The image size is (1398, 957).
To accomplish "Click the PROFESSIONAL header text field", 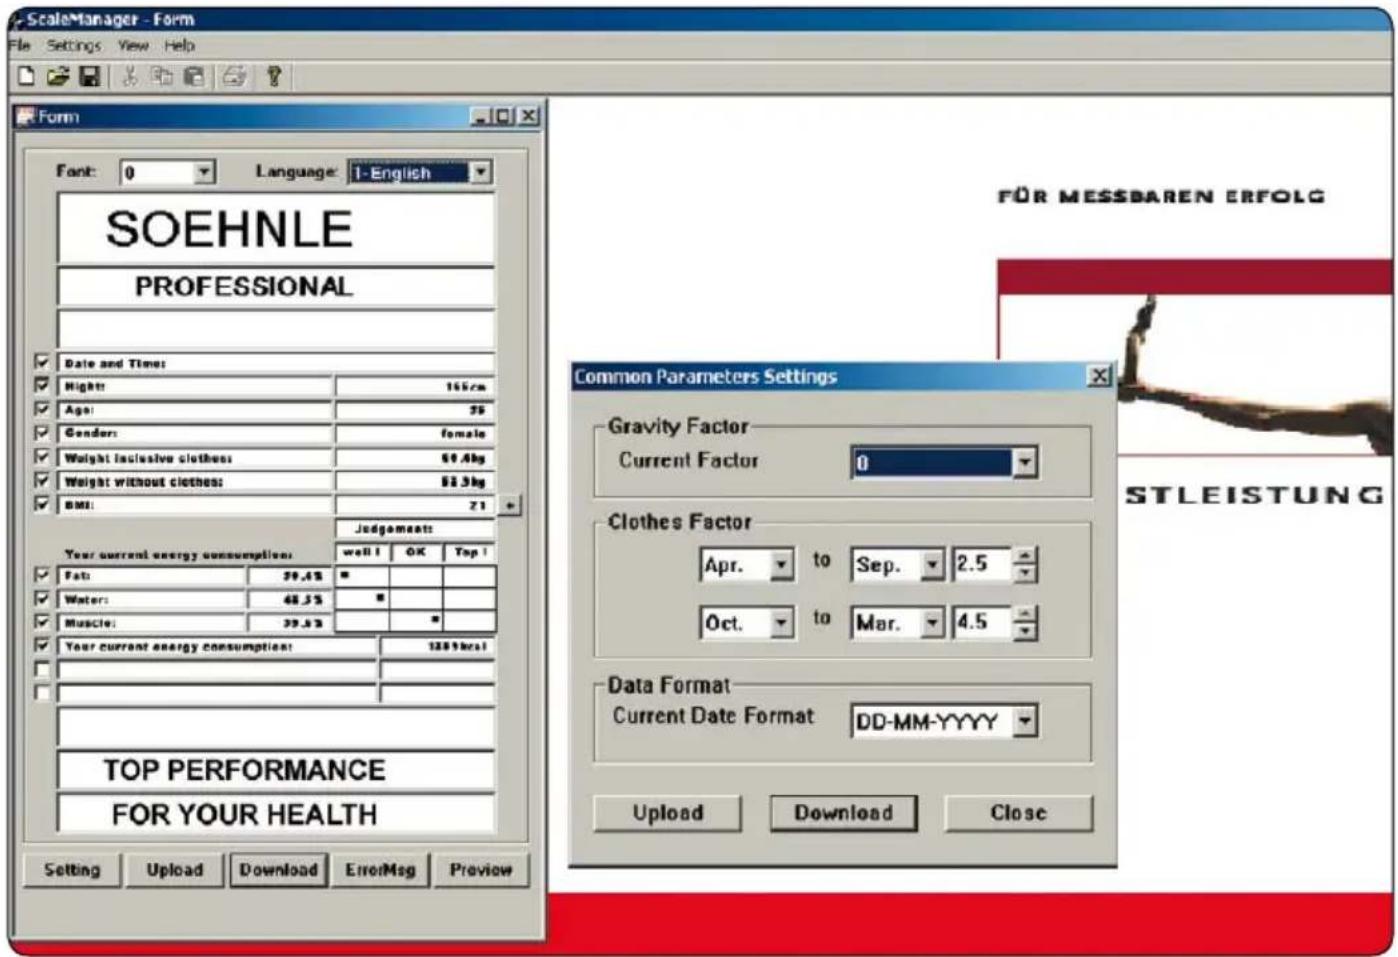I will tap(276, 287).
